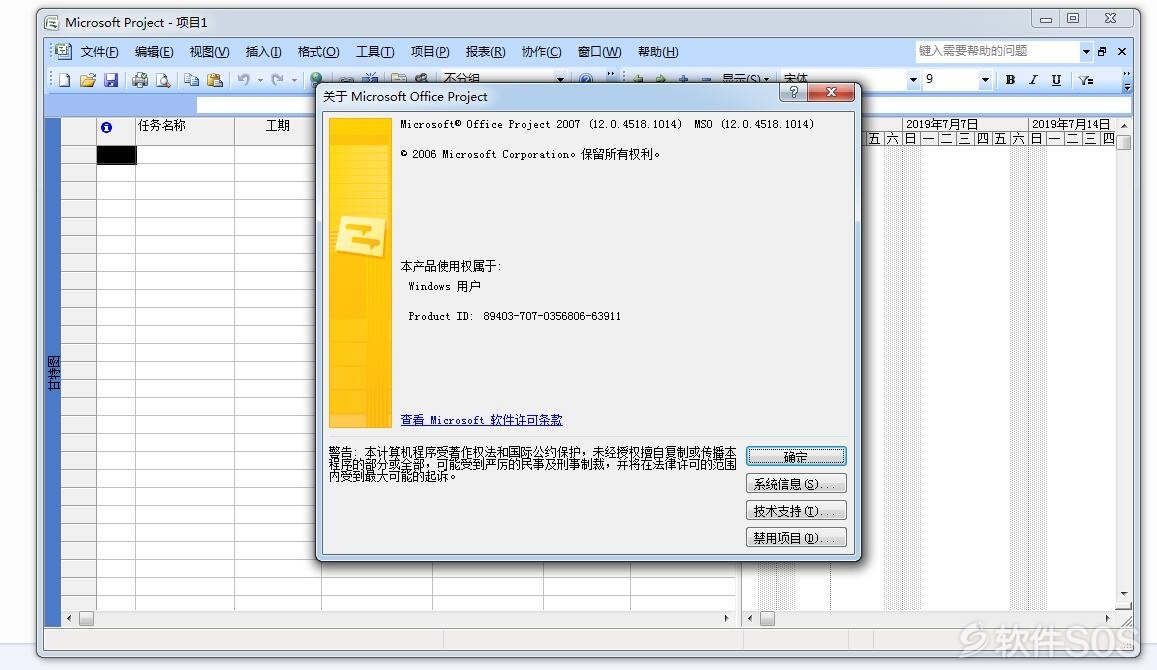Click the Gantt chart horizontal scrollbar right arrow
Viewport: 1157px width, 670px height.
[x=1108, y=618]
